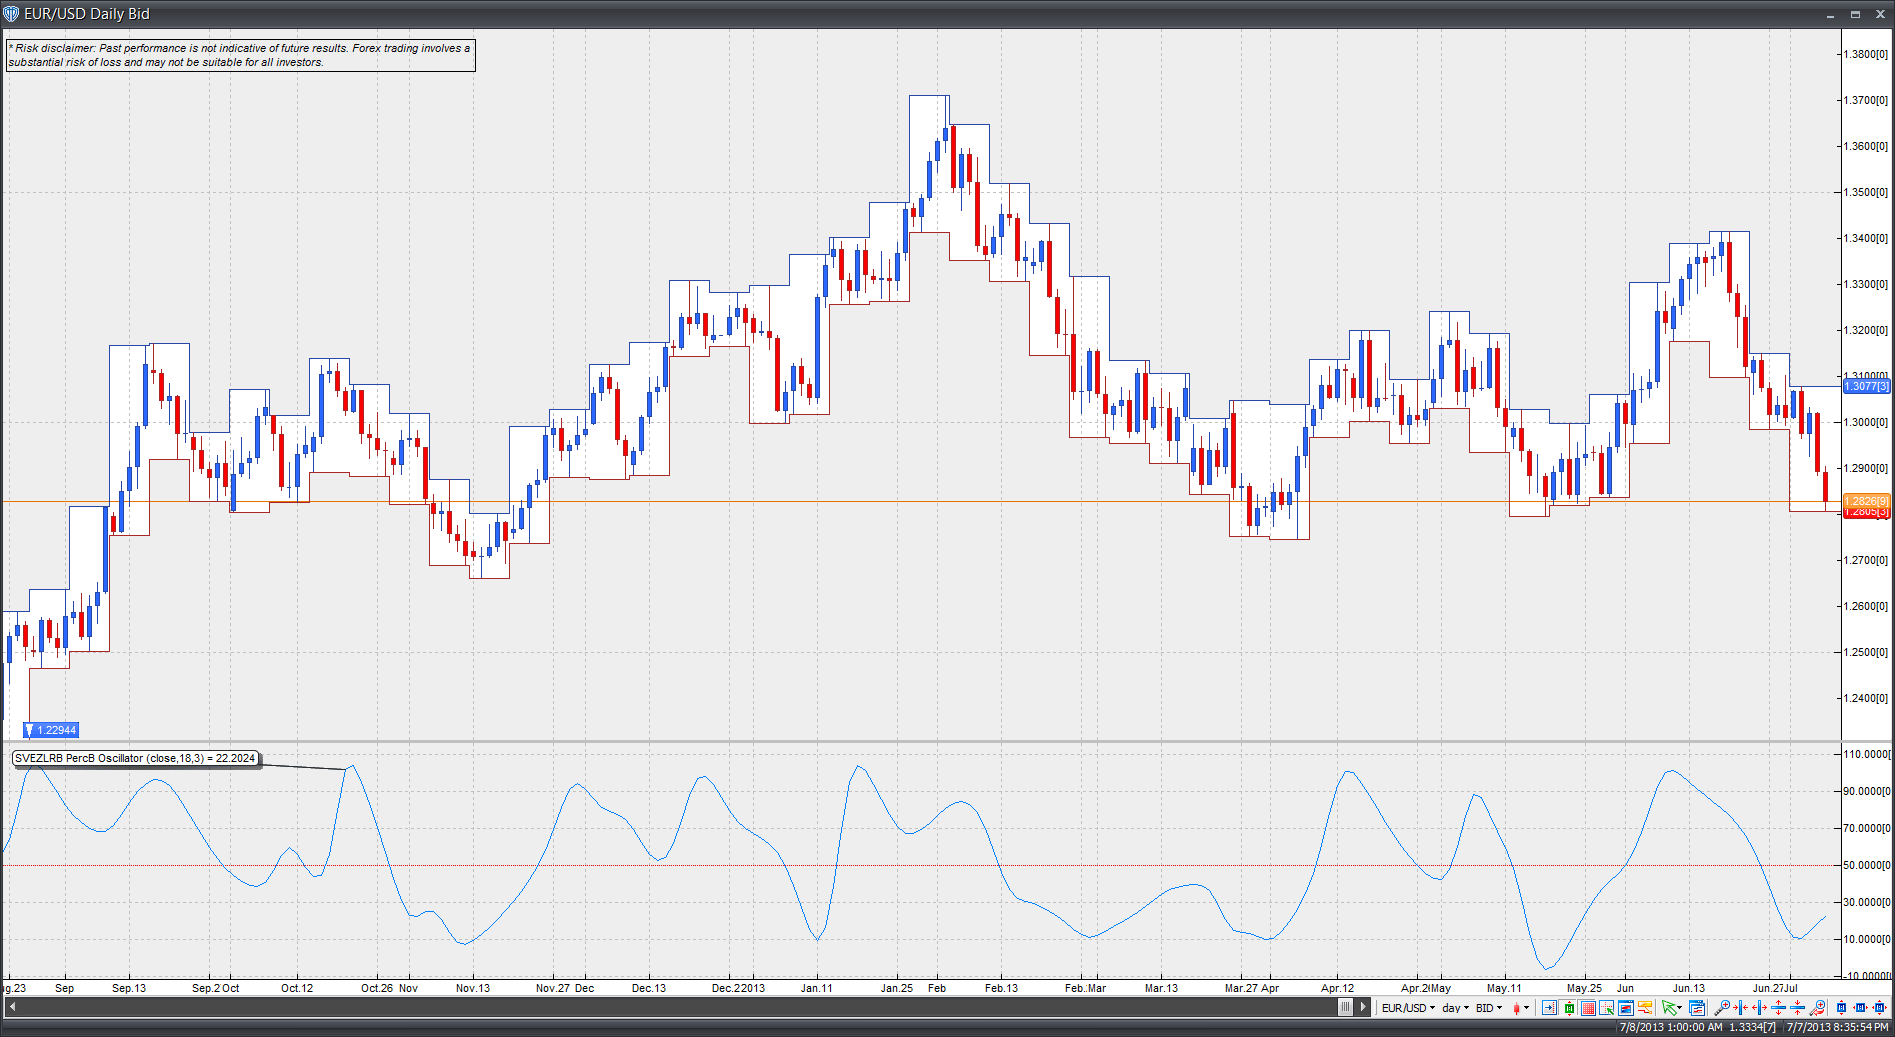Click the vertical fit chart icon
Viewport: 1895px width, 1037px height.
point(1842,1008)
